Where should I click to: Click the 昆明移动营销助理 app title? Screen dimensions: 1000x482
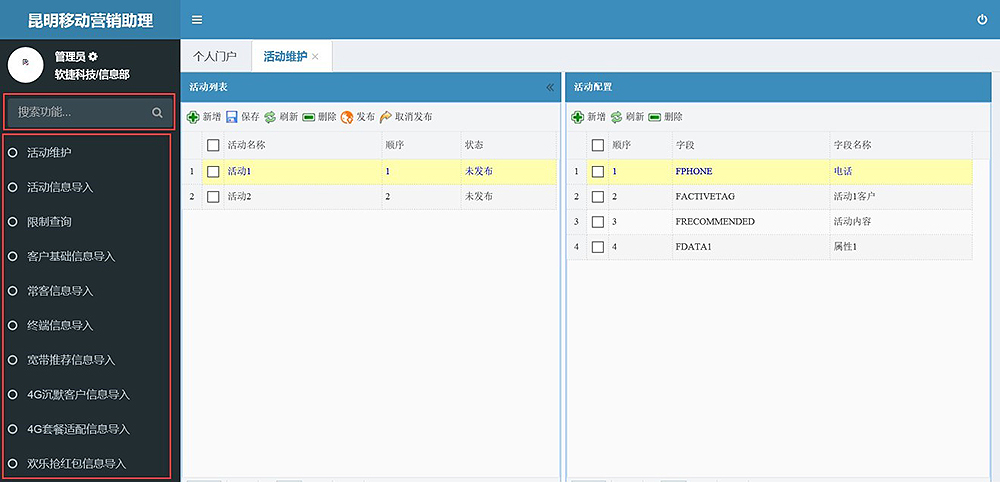click(x=91, y=20)
